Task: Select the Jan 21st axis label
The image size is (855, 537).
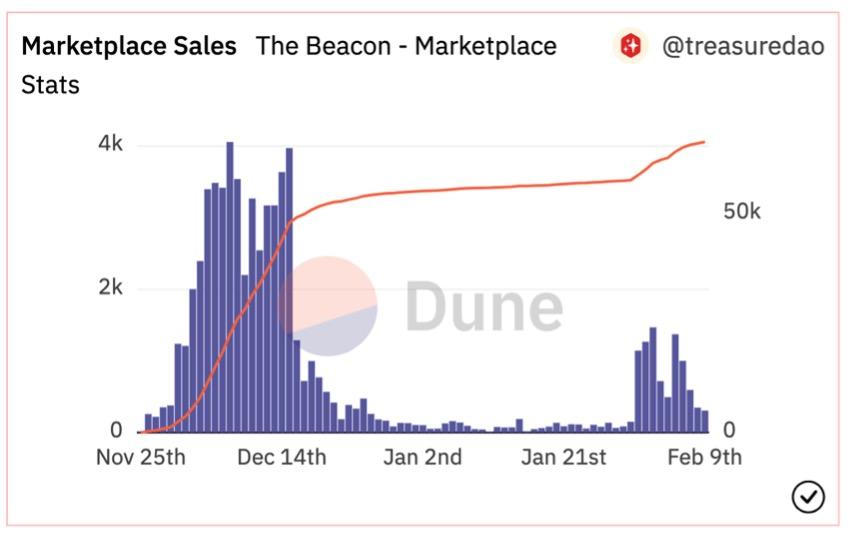Action: pyautogui.click(x=565, y=458)
